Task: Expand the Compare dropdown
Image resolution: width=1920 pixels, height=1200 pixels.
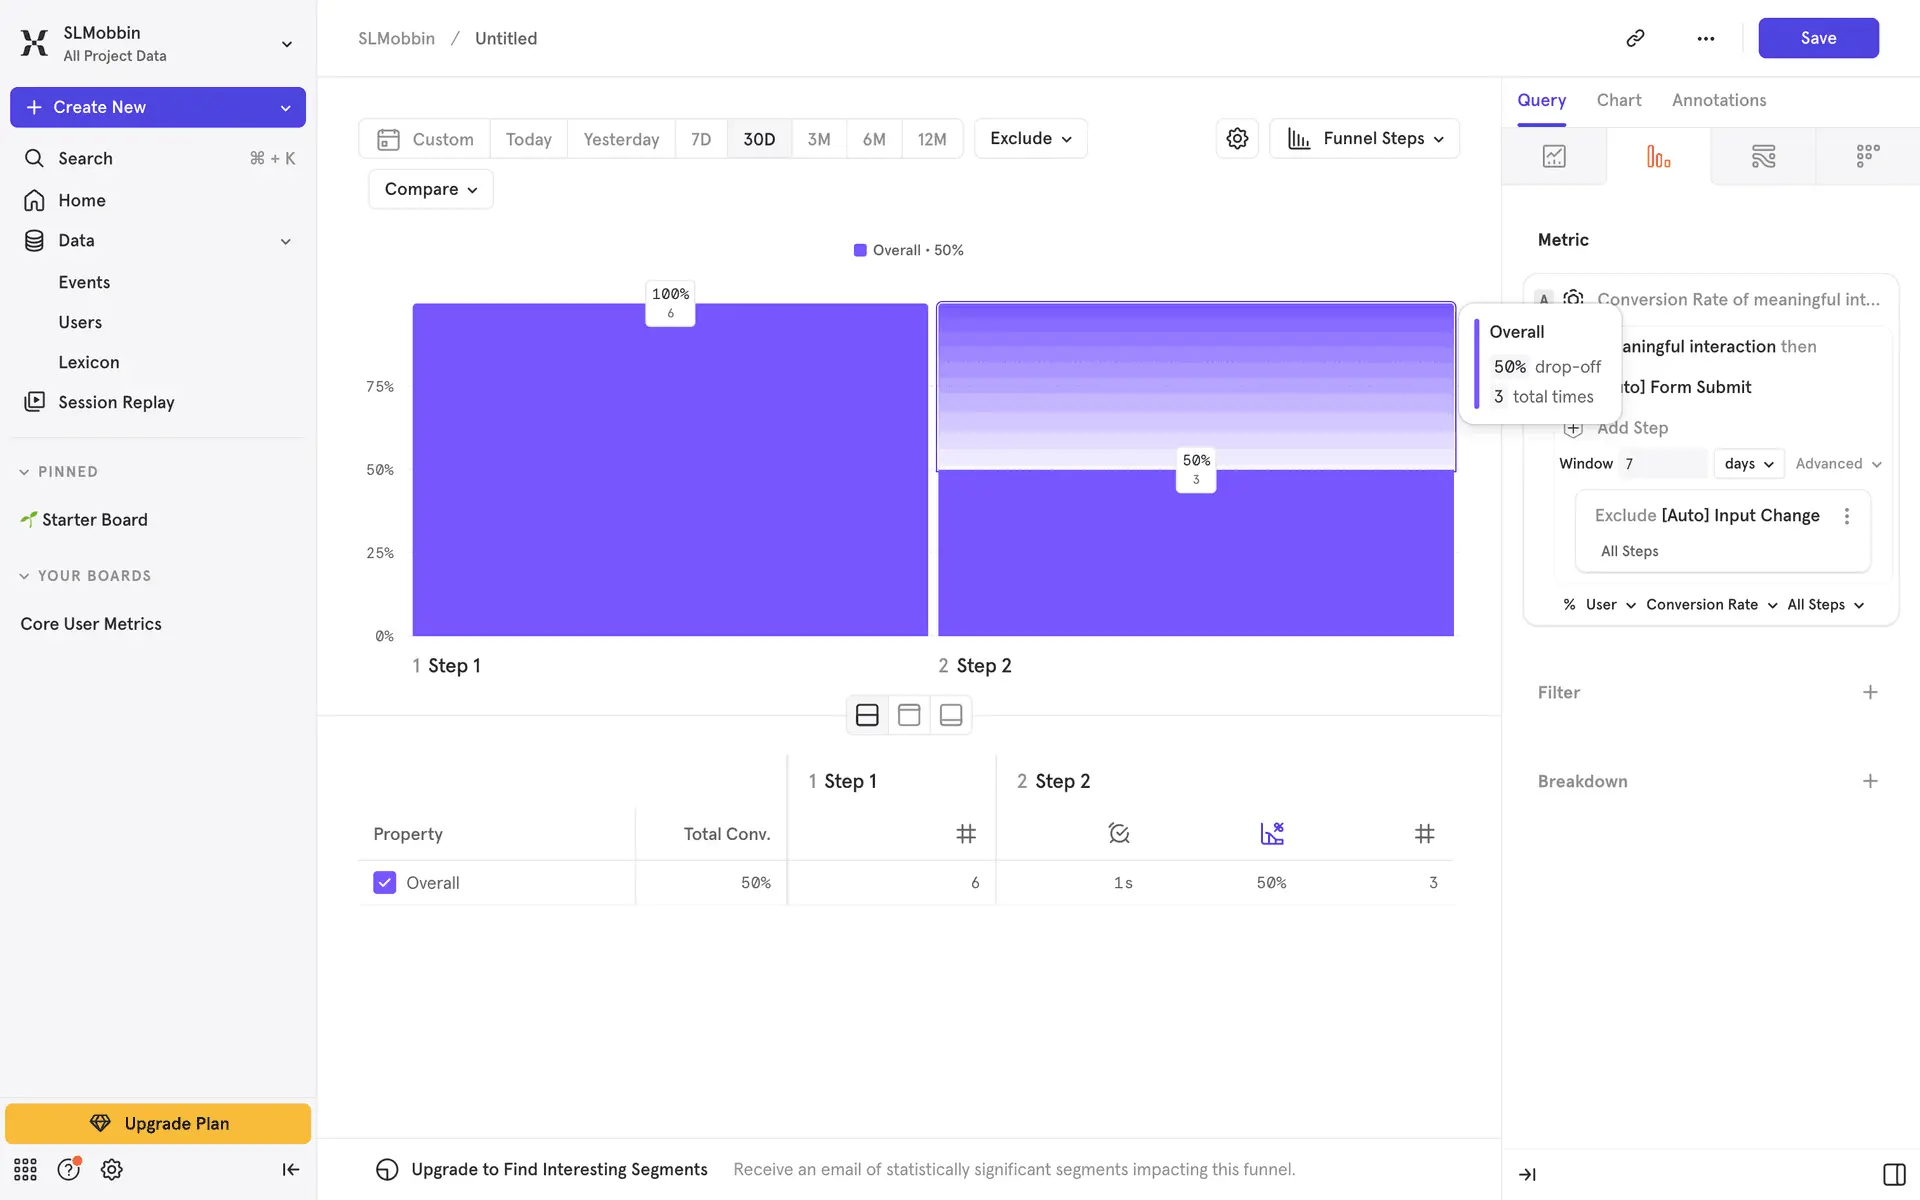Action: [431, 189]
